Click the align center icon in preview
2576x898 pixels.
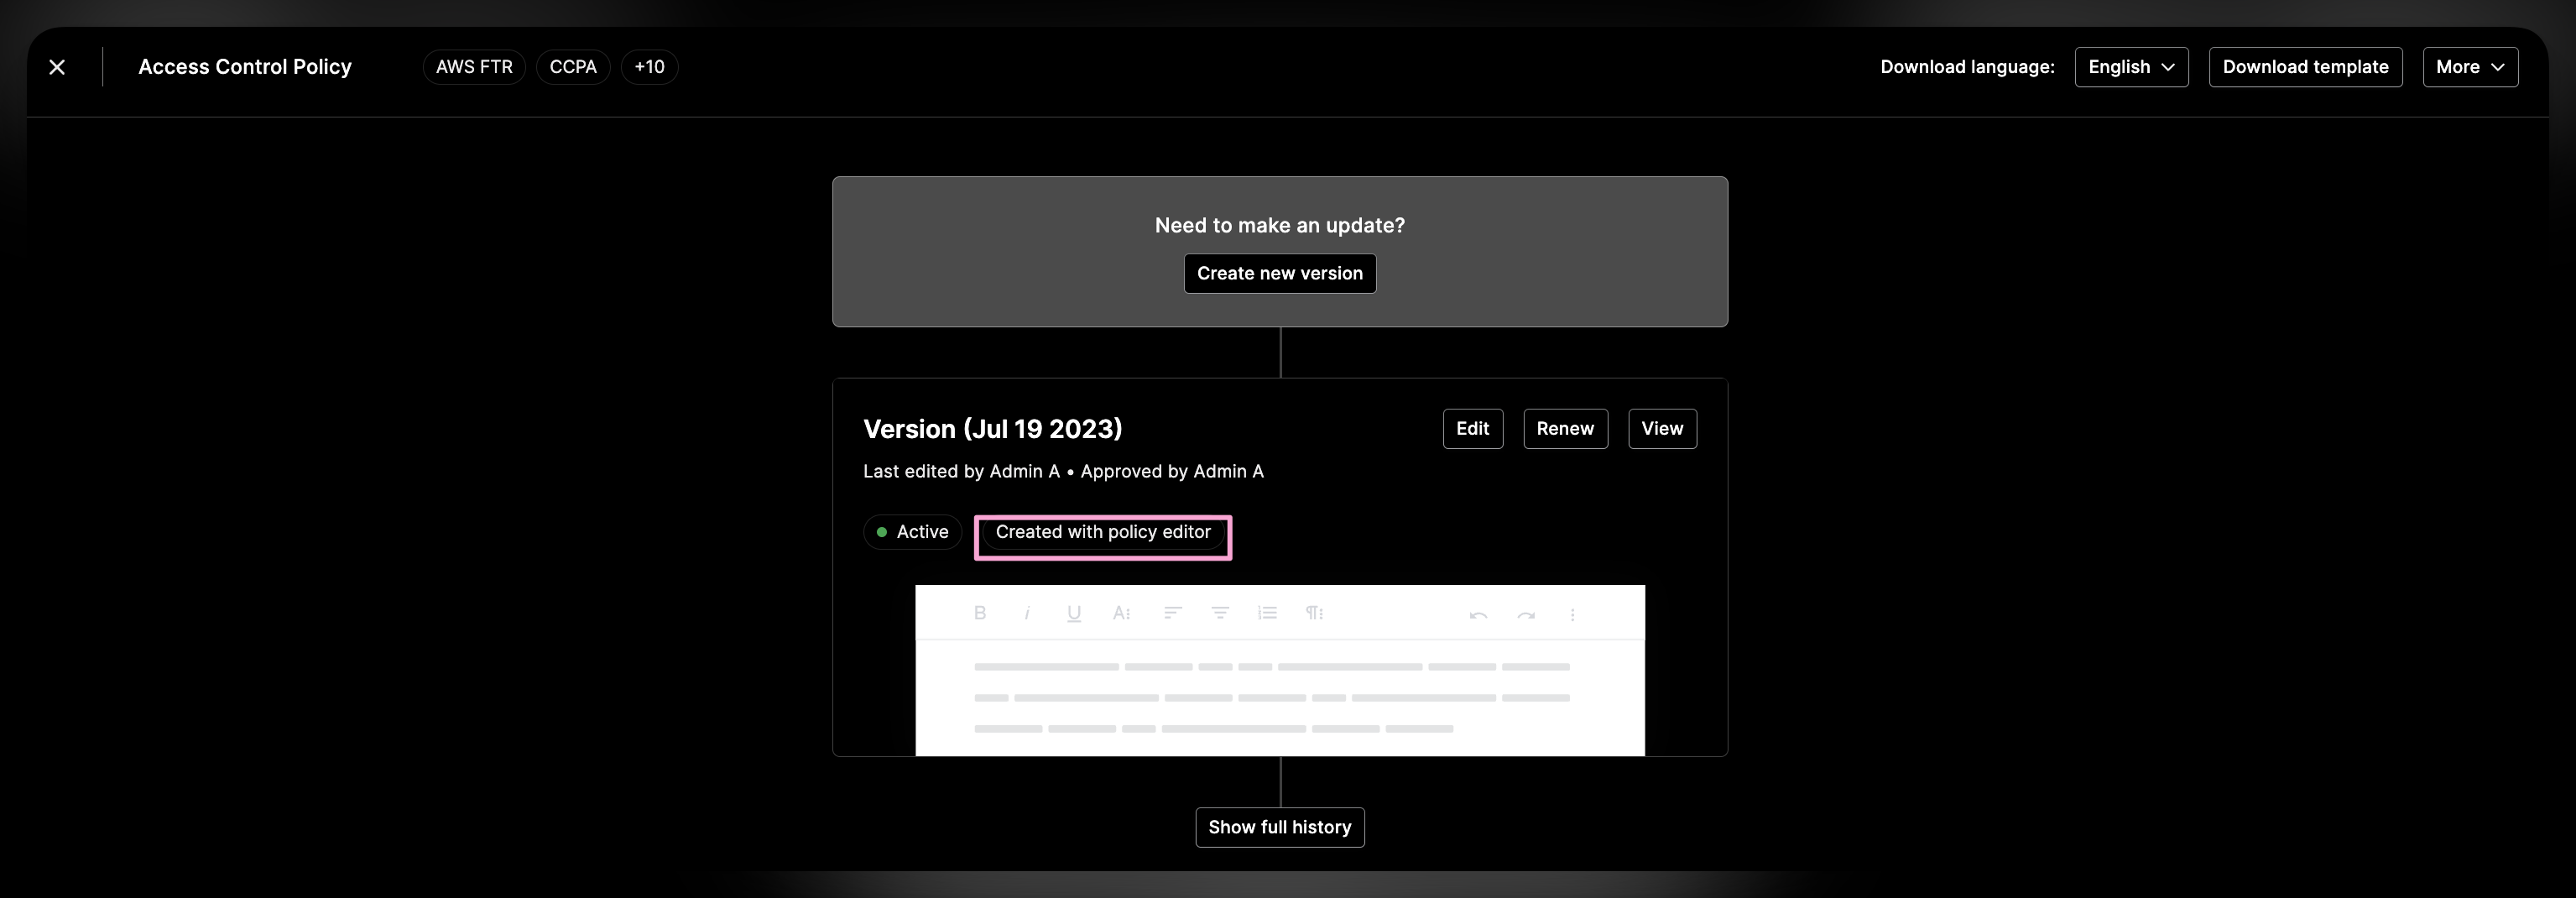pos(1220,613)
